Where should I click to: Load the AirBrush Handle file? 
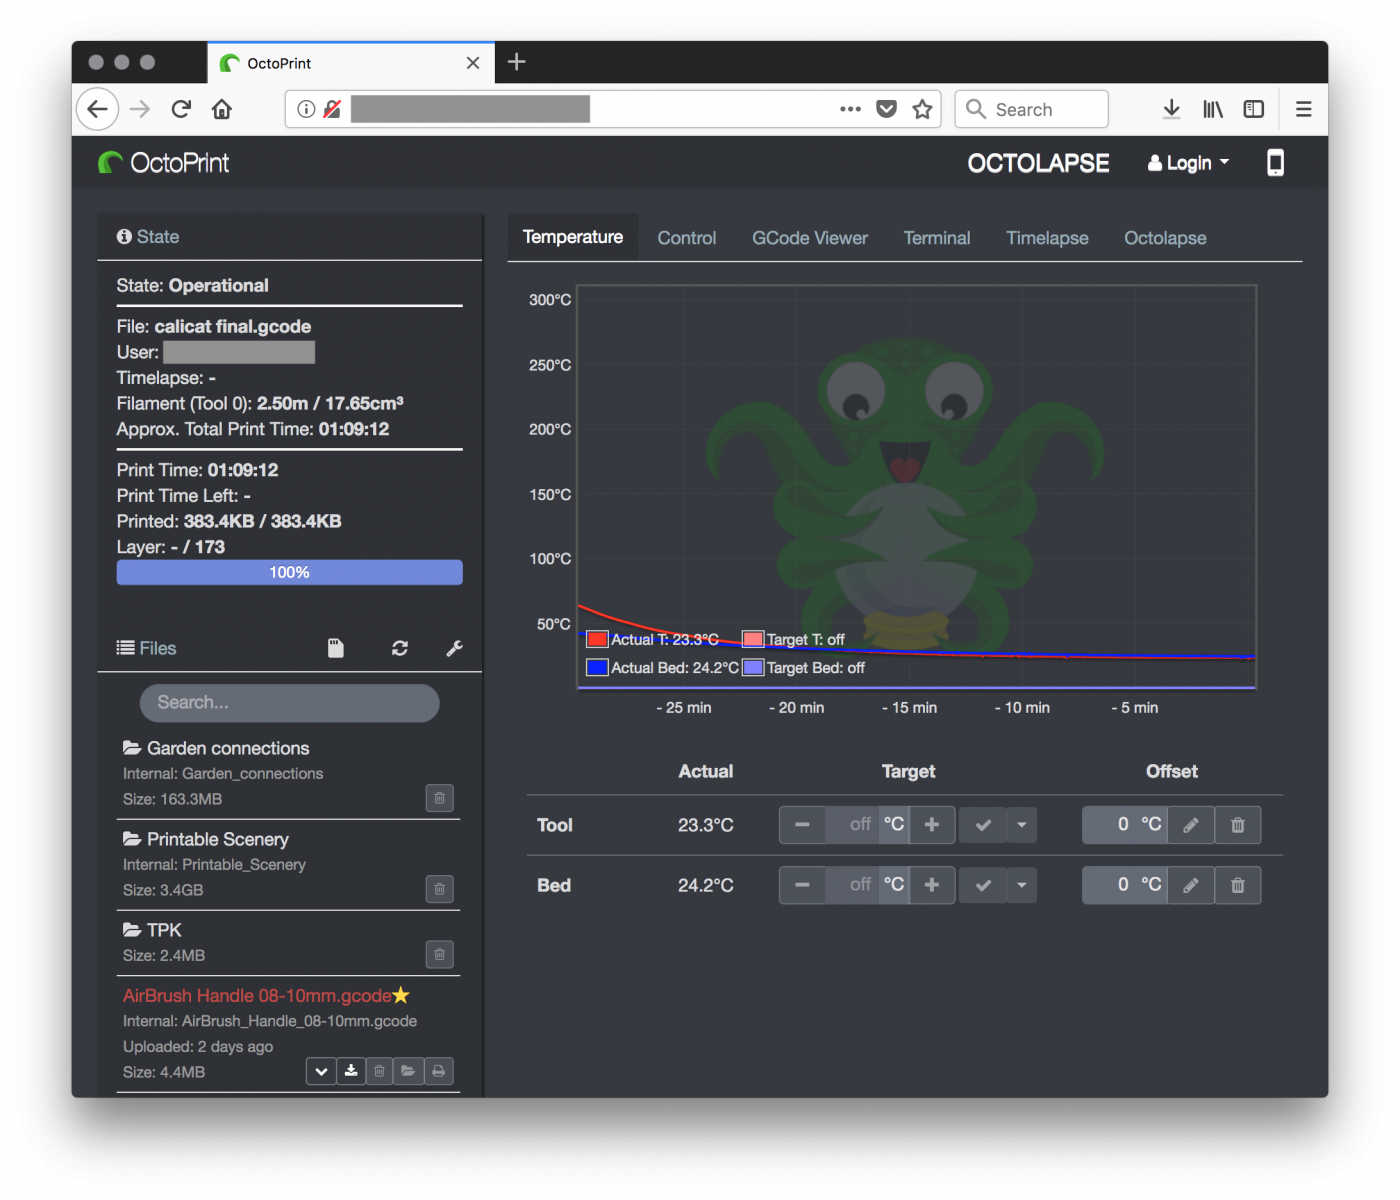pyautogui.click(x=408, y=1071)
